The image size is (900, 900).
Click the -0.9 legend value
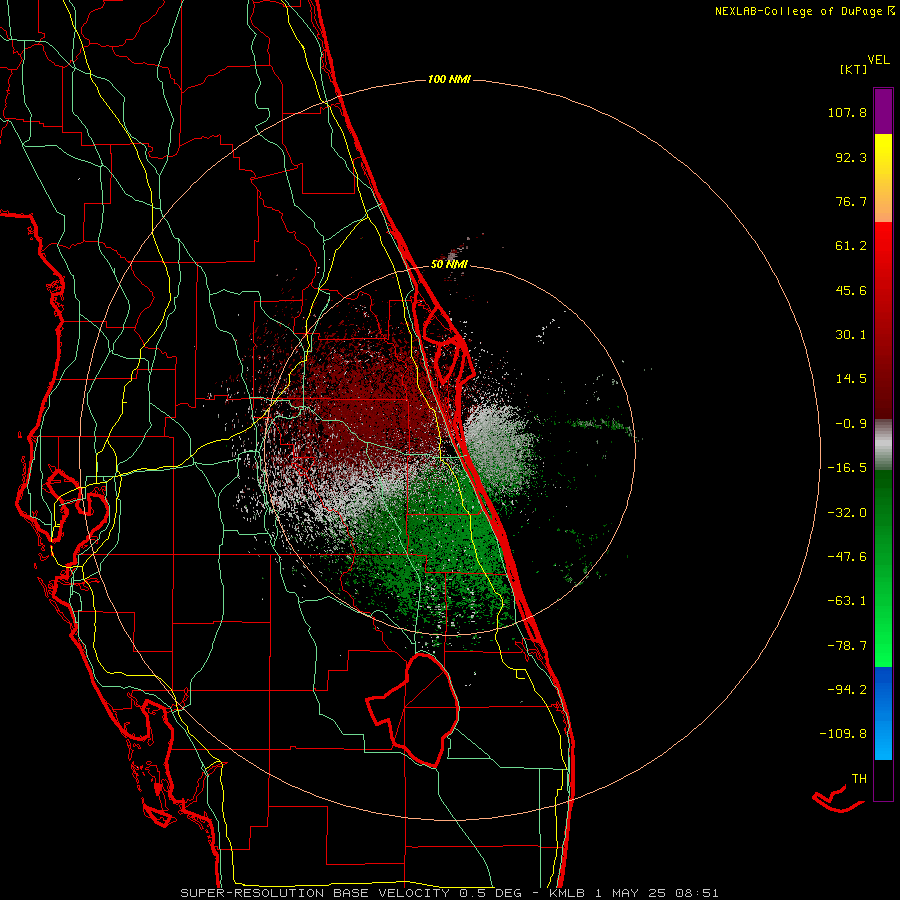[x=851, y=424]
